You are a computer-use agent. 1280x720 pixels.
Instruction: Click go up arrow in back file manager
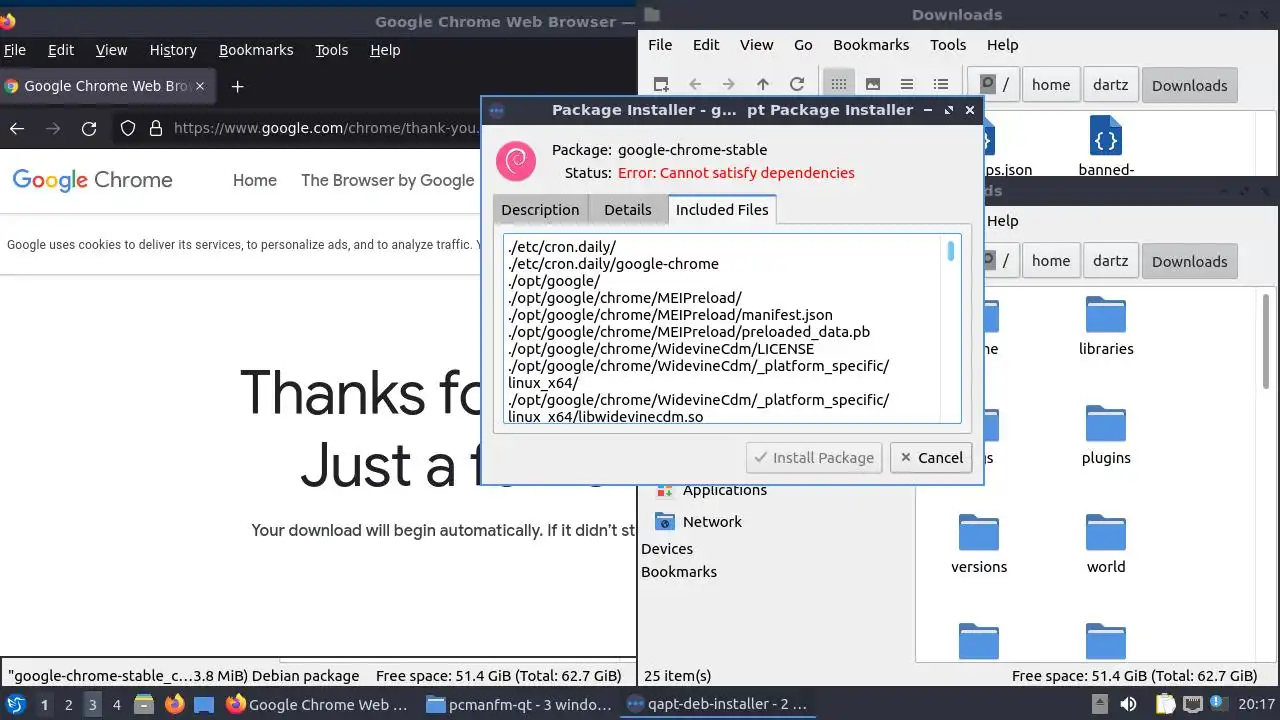point(763,85)
